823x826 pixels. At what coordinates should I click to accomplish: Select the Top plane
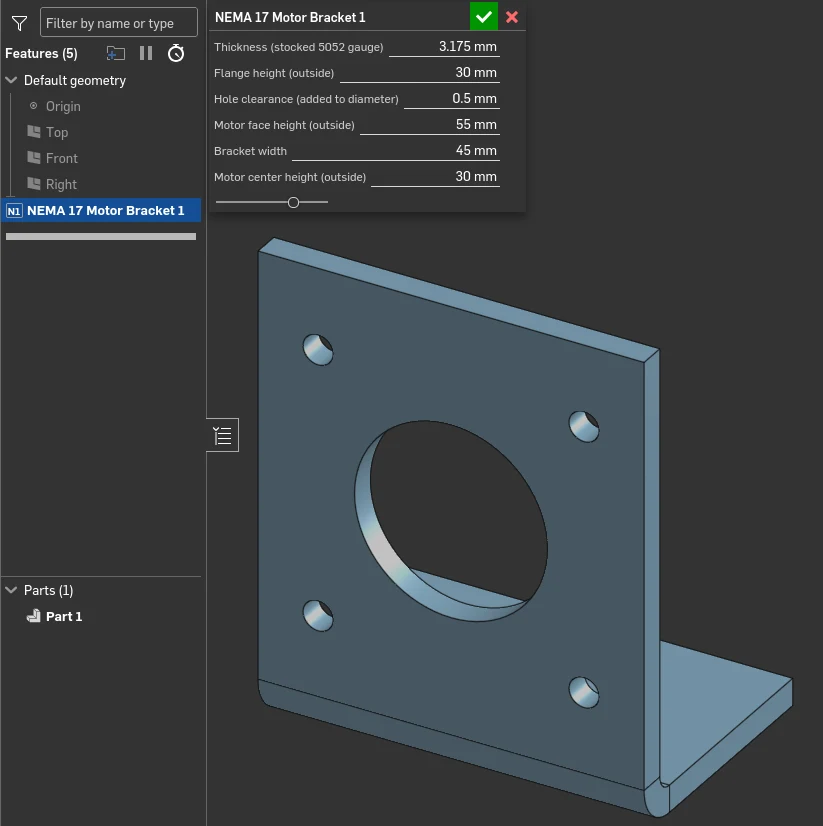[57, 132]
